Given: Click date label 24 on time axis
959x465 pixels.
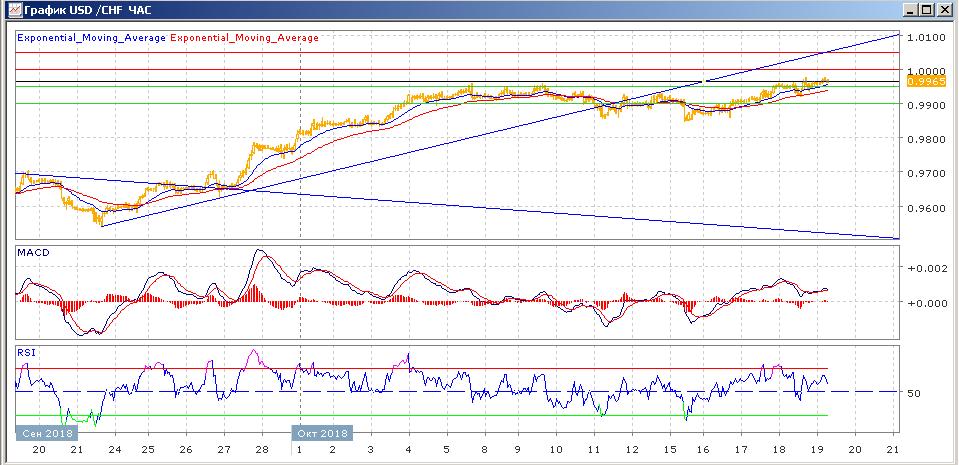Looking at the screenshot, I should 114,450.
